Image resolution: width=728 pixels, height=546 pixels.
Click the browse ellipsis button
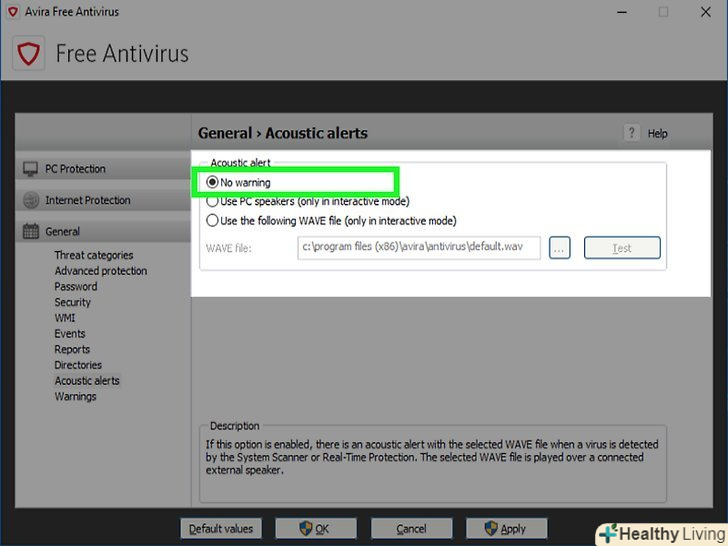coord(559,248)
